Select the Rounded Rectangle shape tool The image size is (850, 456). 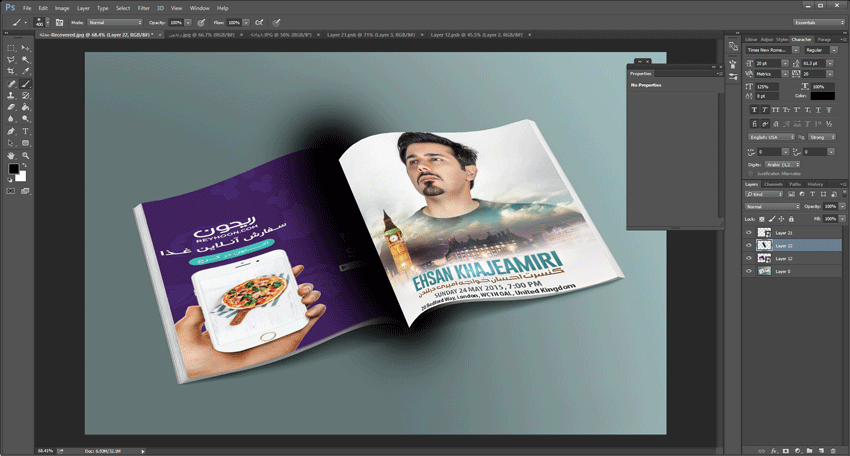point(25,143)
